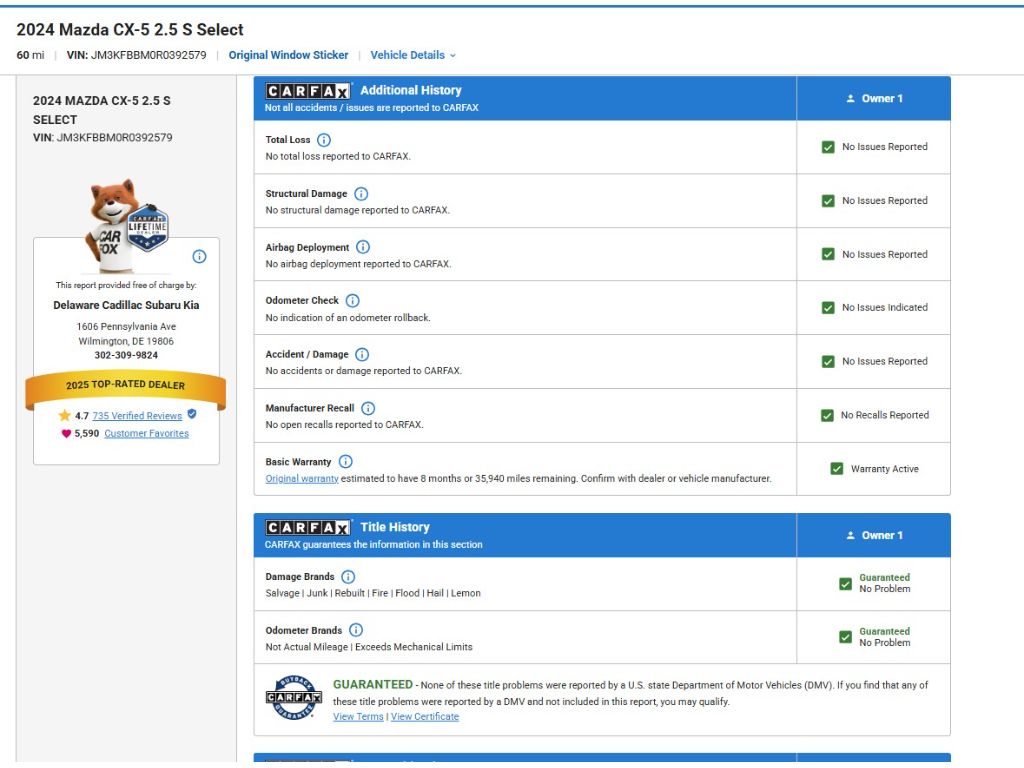Screen dimensions: 1024x768
Task: Click green checkmark for Structural Damage
Action: click(x=828, y=201)
